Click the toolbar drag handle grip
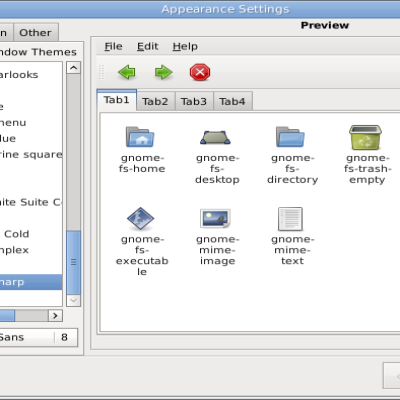 [x=102, y=72]
